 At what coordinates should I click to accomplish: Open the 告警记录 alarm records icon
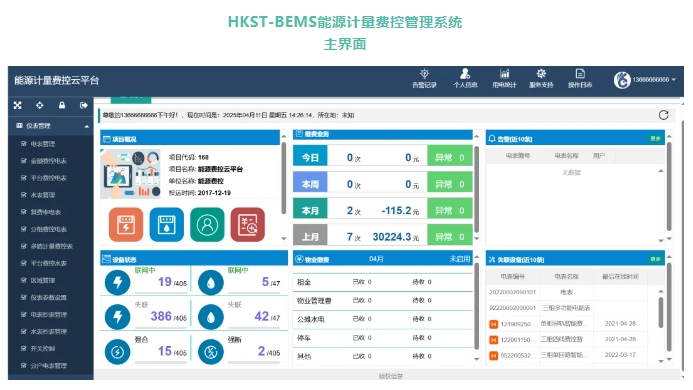tap(424, 78)
